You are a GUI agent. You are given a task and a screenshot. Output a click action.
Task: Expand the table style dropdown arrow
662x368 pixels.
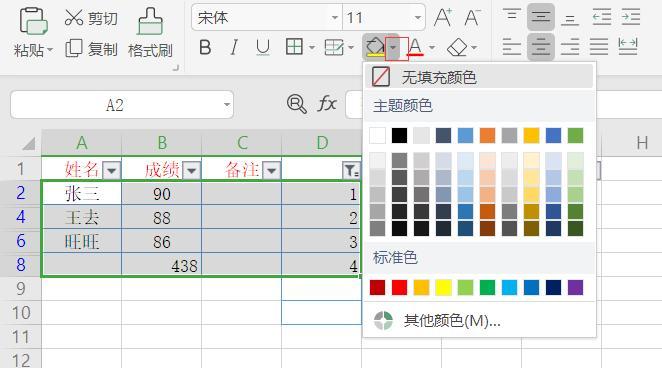tap(351, 47)
